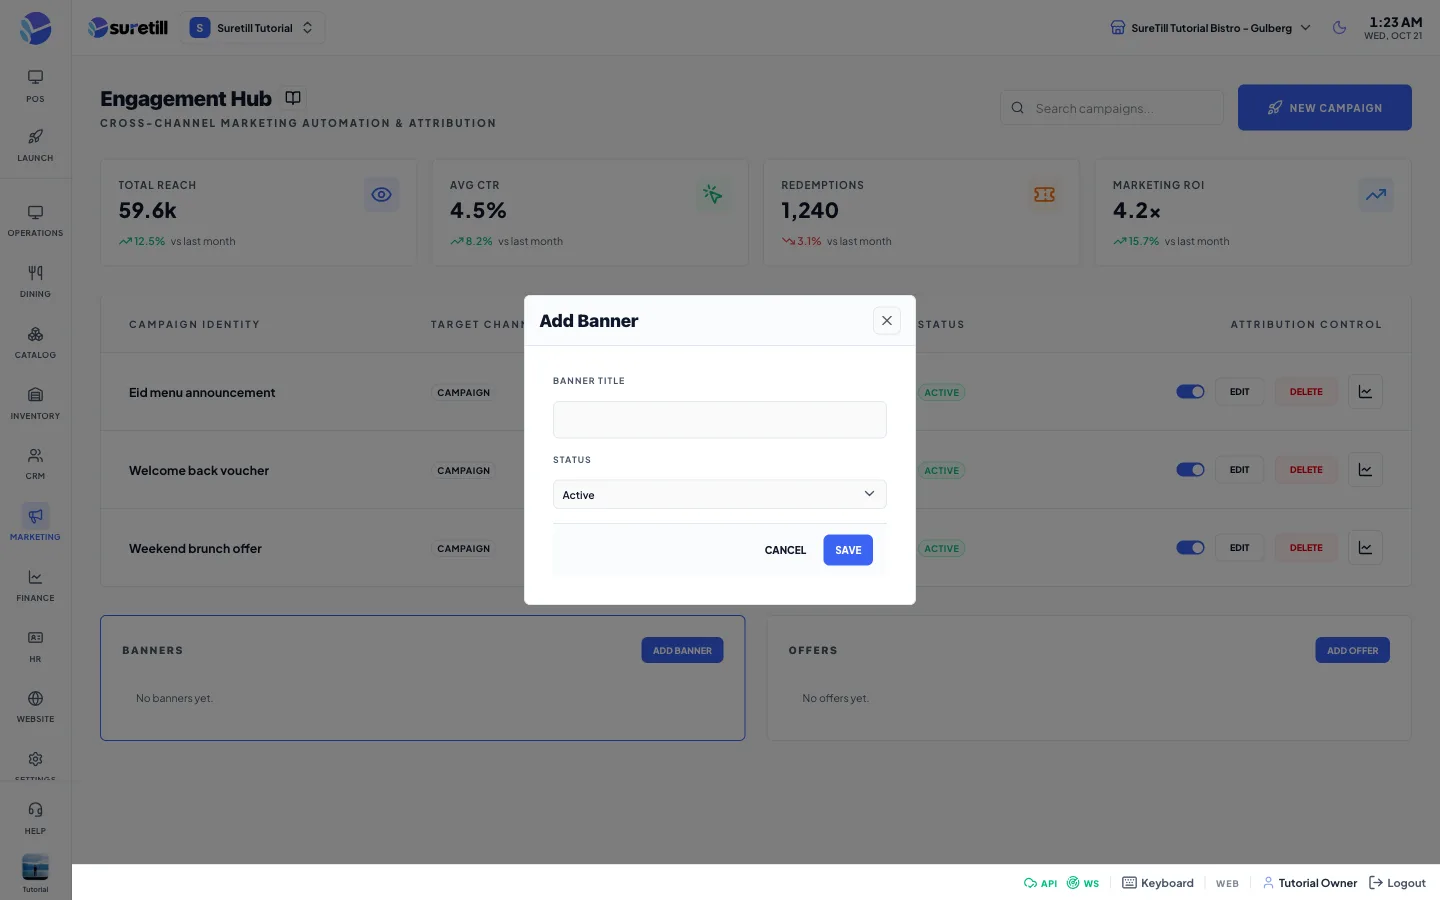The image size is (1440, 900).
Task: Open the Status dropdown in Add Banner
Action: pos(720,495)
